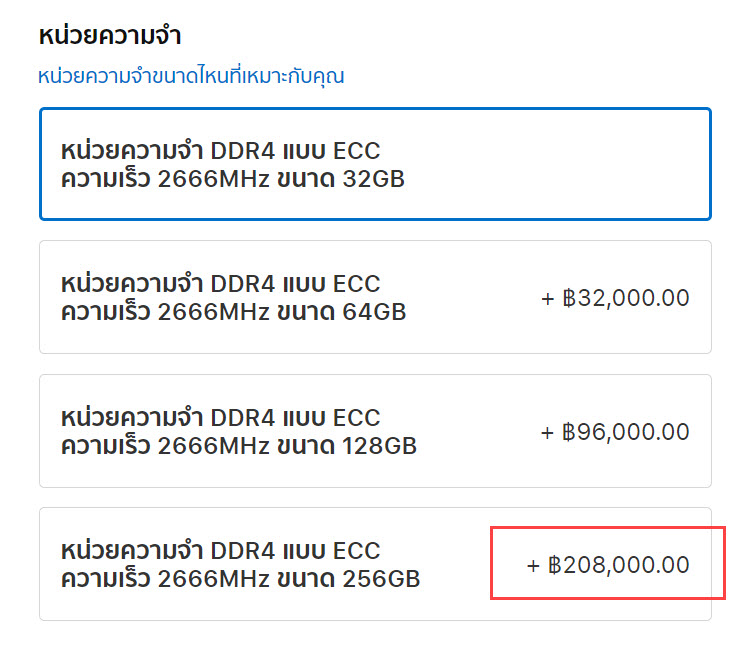The width and height of the screenshot is (750, 649).
Task: Click the + ฿96,000.00 price label
Action: coord(615,432)
